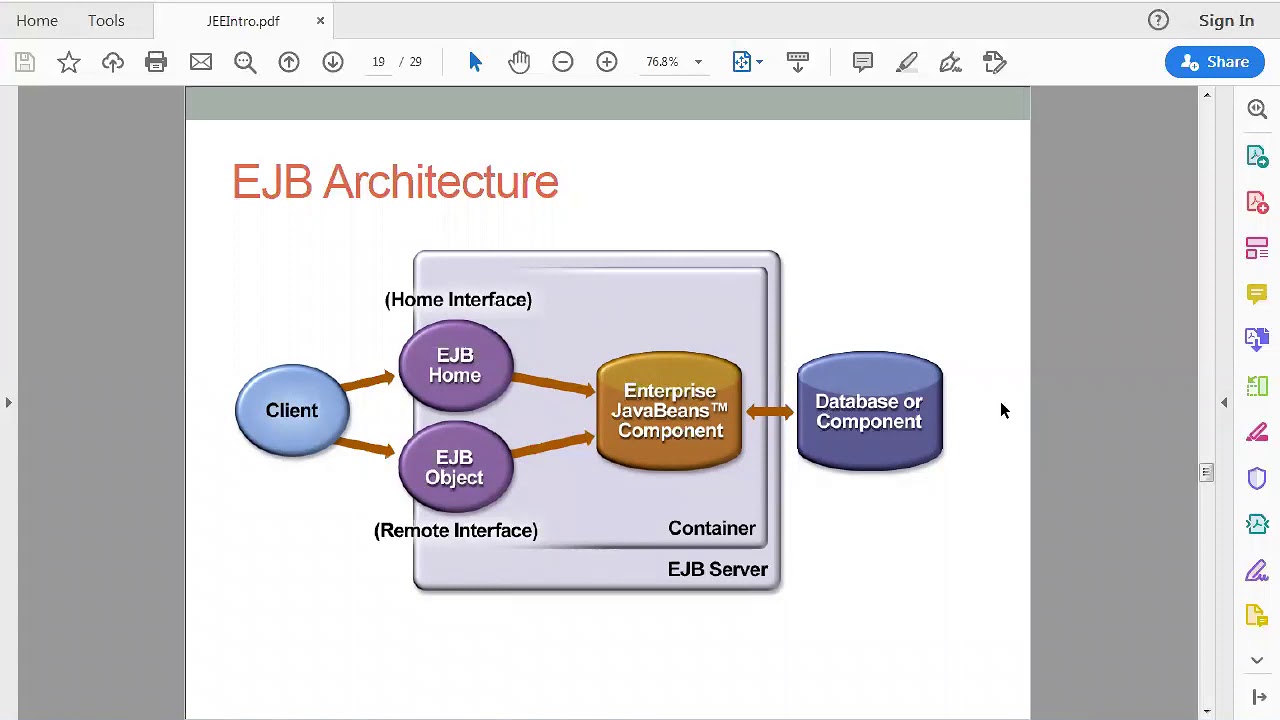
Task: Print the document with printer icon
Action: click(156, 62)
